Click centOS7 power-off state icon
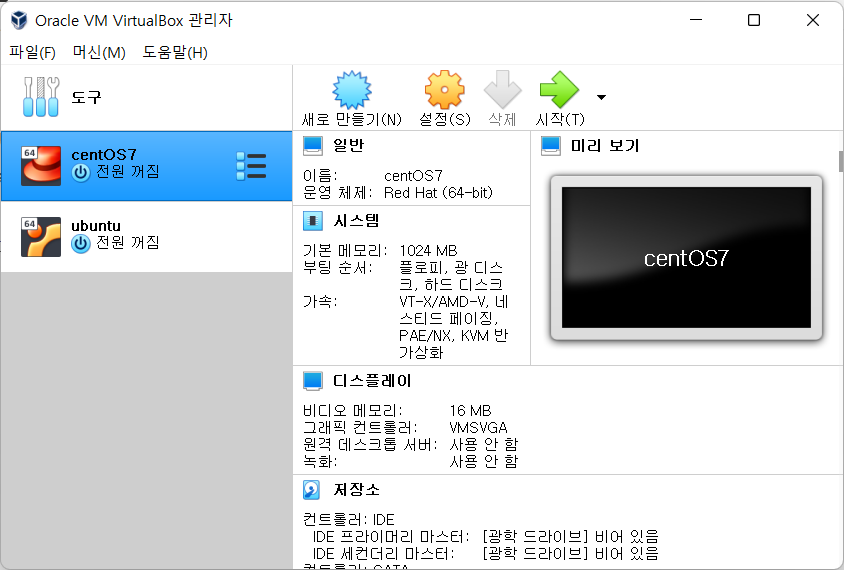 (x=81, y=173)
